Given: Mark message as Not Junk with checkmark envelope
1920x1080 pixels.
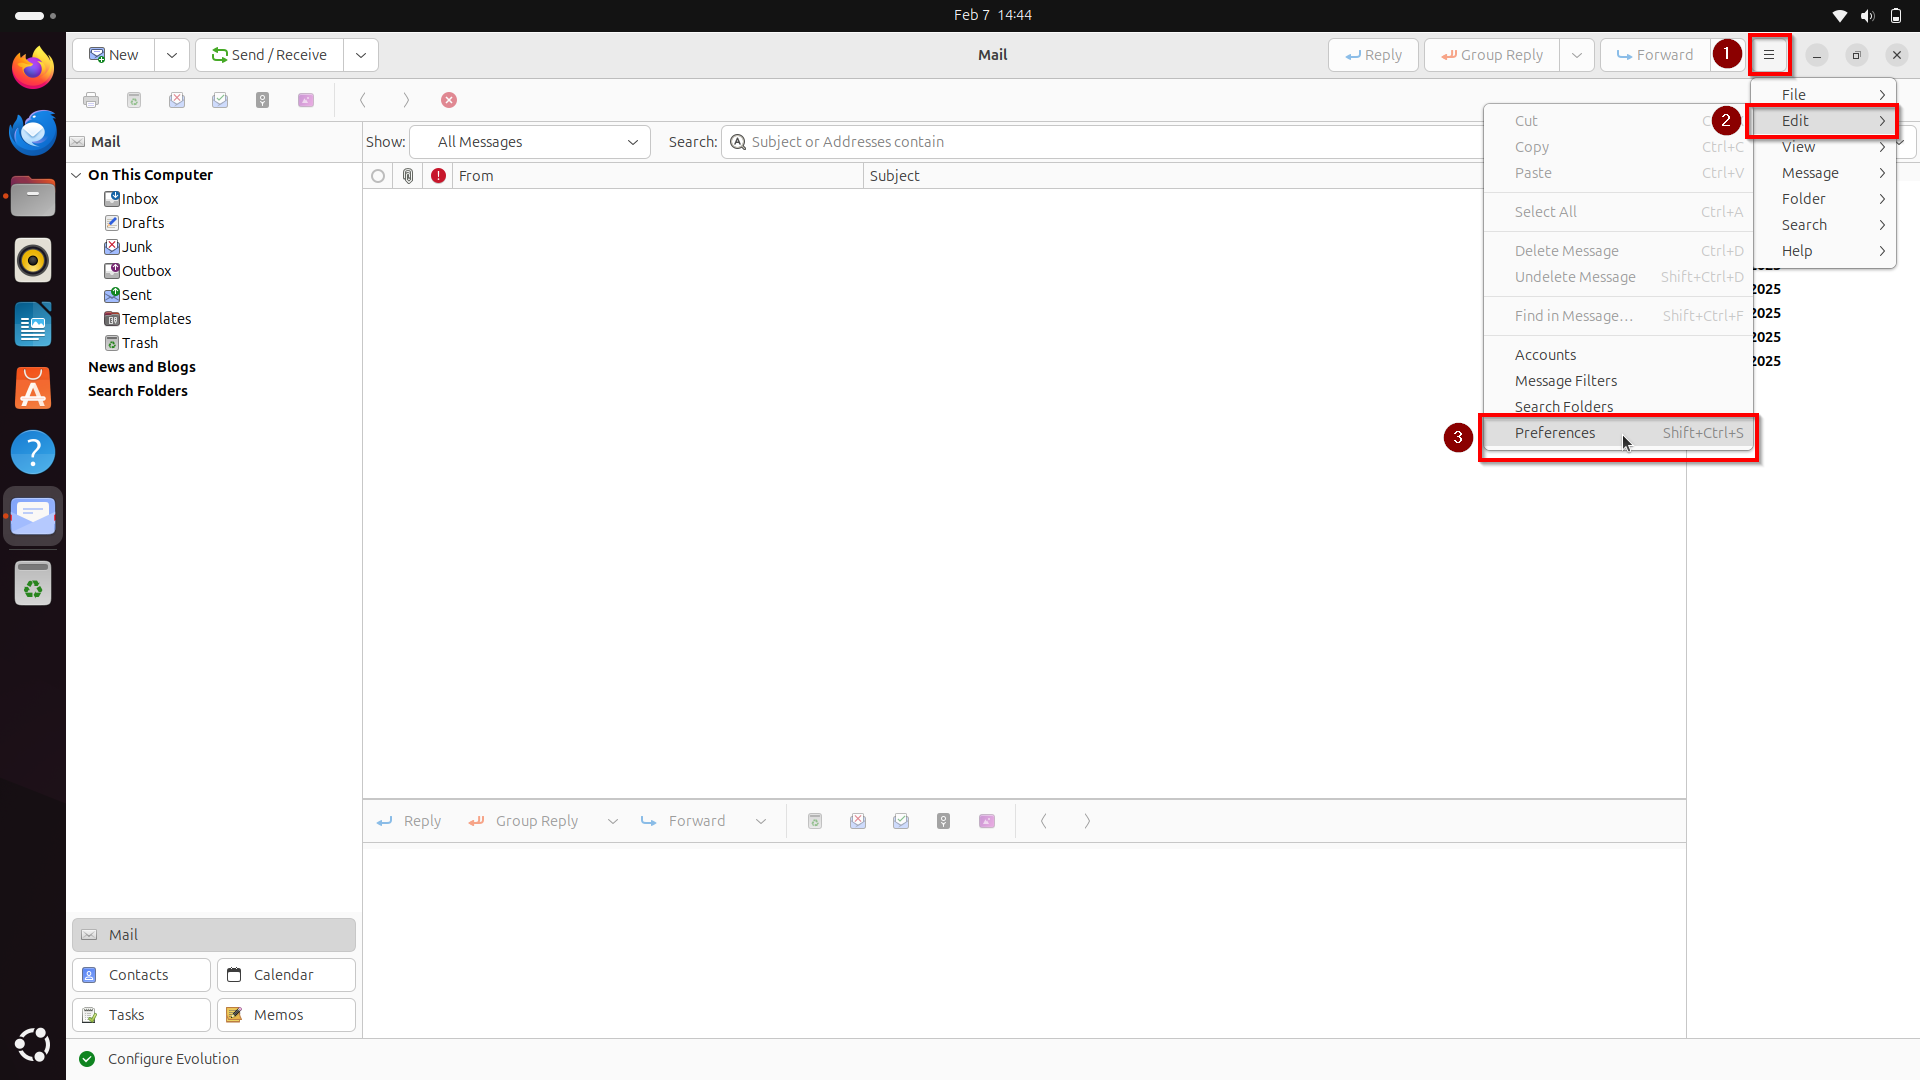Looking at the screenshot, I should pyautogui.click(x=221, y=99).
